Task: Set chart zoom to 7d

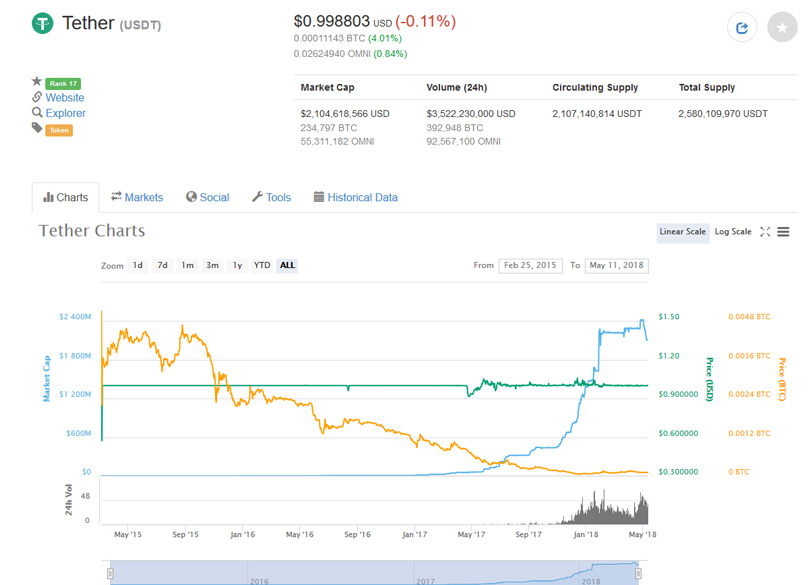Action: tap(162, 265)
